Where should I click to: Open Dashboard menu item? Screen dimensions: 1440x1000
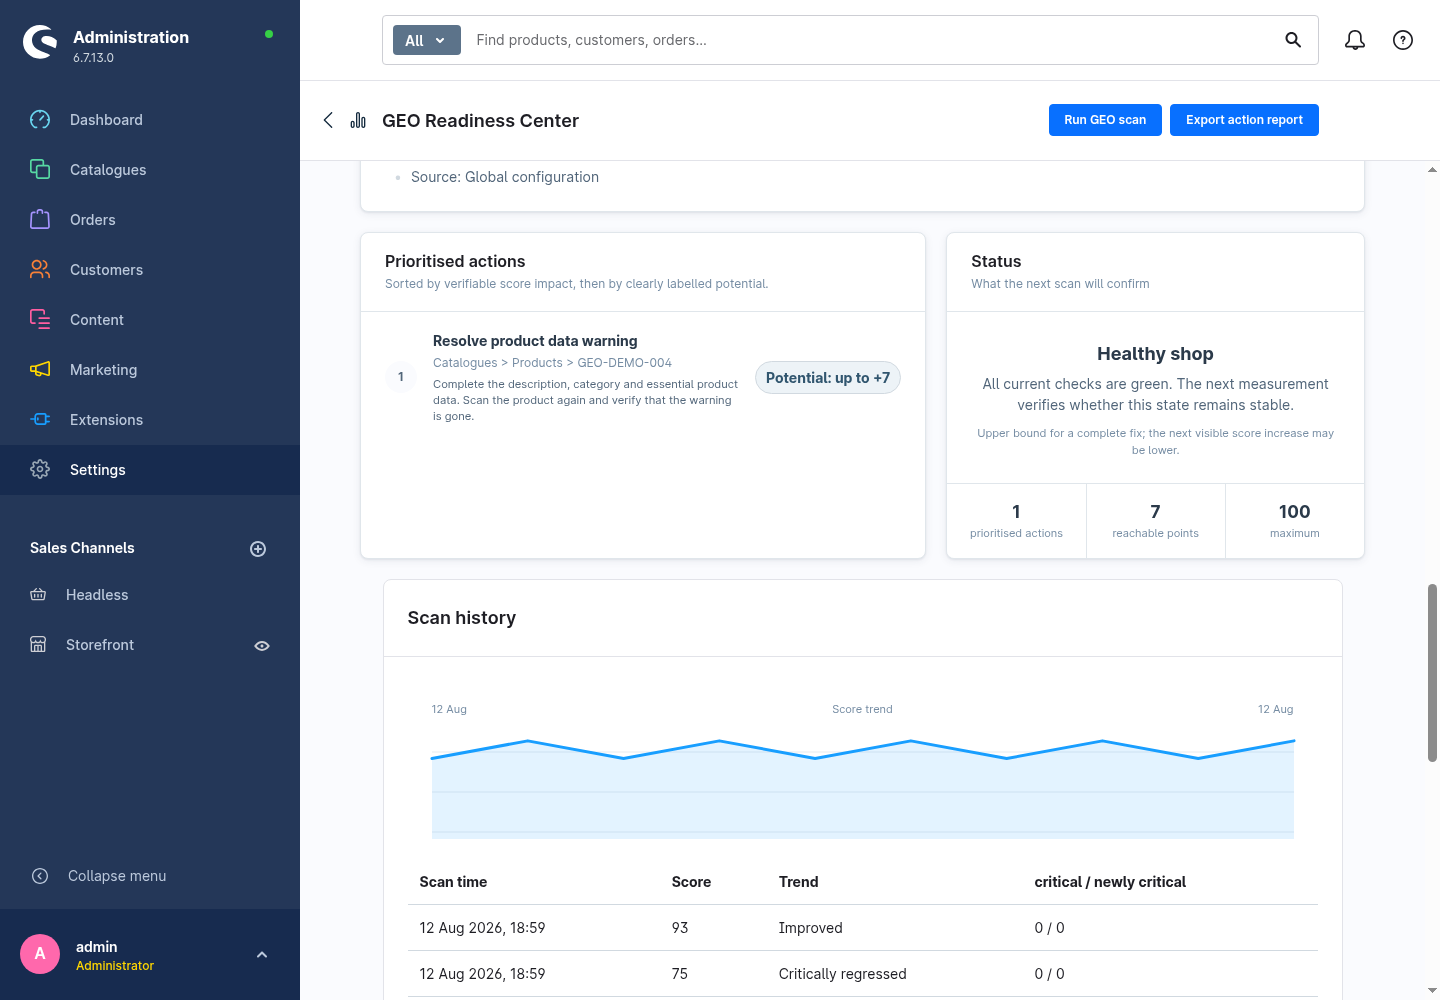point(150,120)
